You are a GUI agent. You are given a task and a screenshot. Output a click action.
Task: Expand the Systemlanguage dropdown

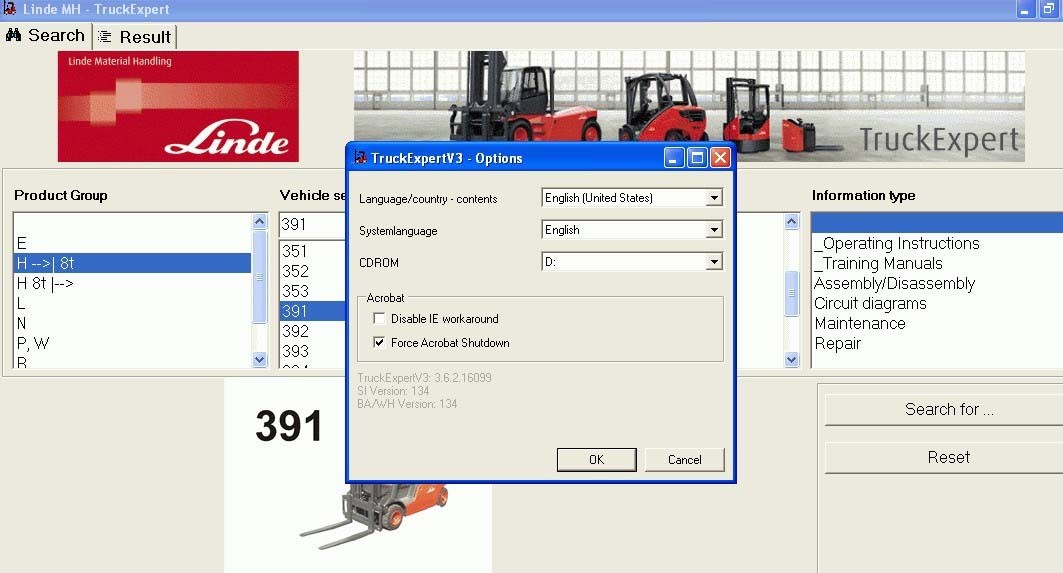pos(714,230)
